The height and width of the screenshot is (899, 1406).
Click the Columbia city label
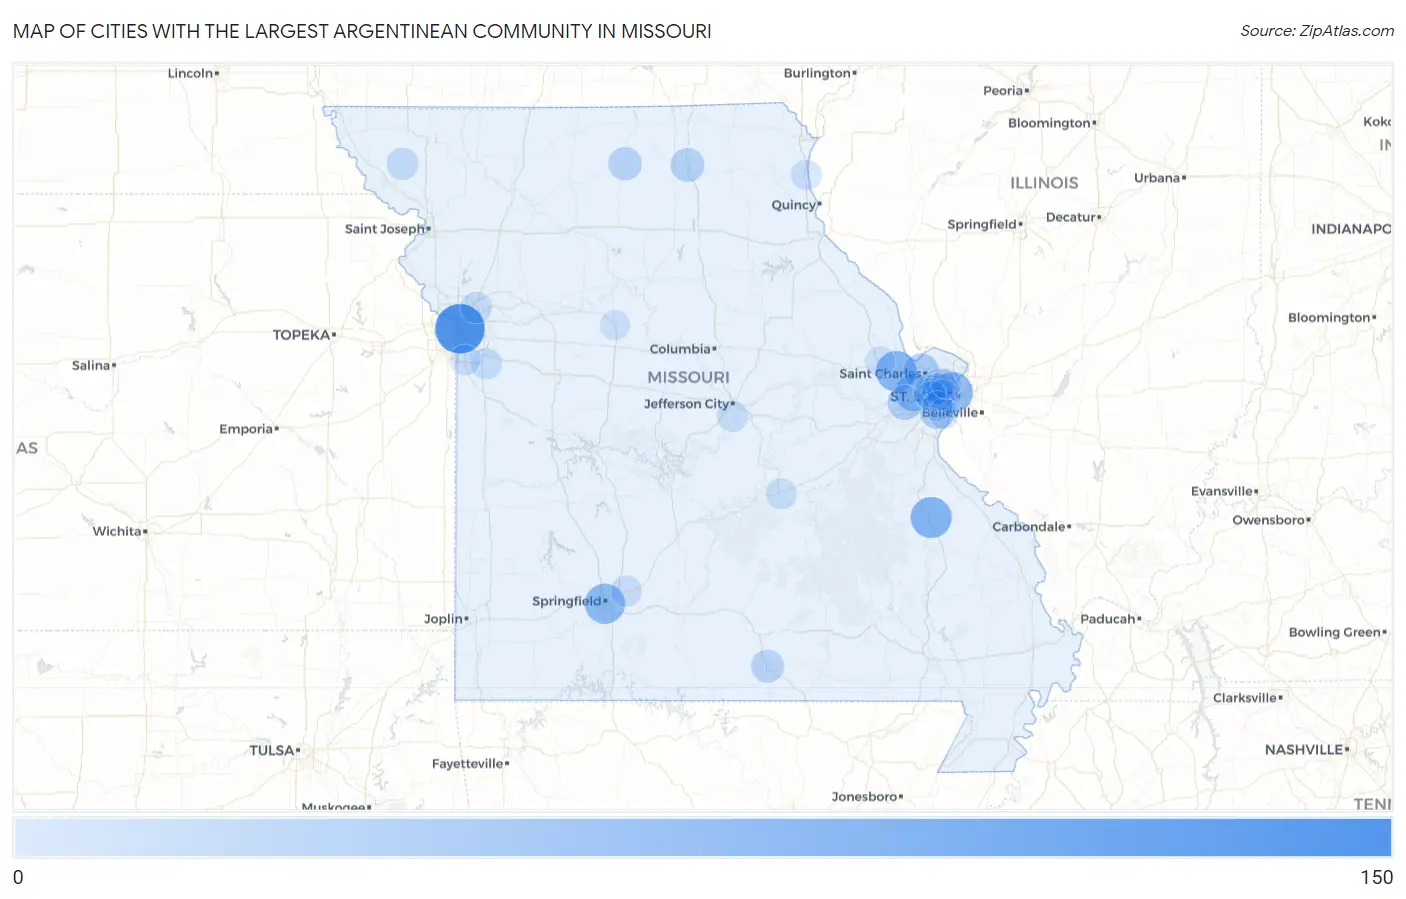point(680,349)
